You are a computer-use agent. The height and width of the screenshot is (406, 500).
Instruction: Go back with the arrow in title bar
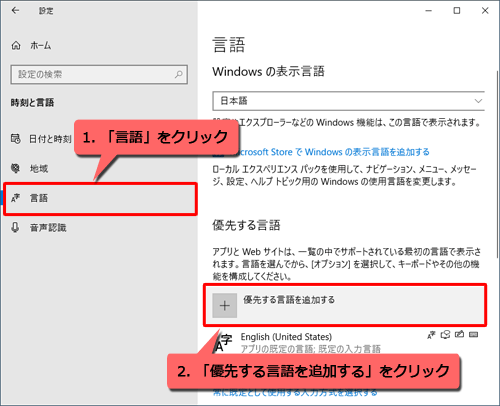point(15,11)
